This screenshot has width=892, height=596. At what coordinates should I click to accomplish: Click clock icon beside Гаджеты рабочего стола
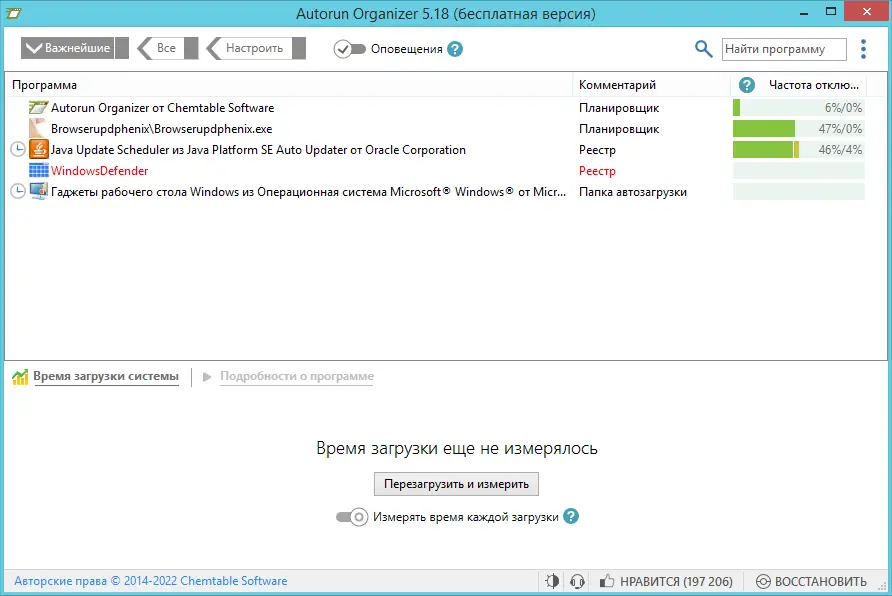coord(18,192)
